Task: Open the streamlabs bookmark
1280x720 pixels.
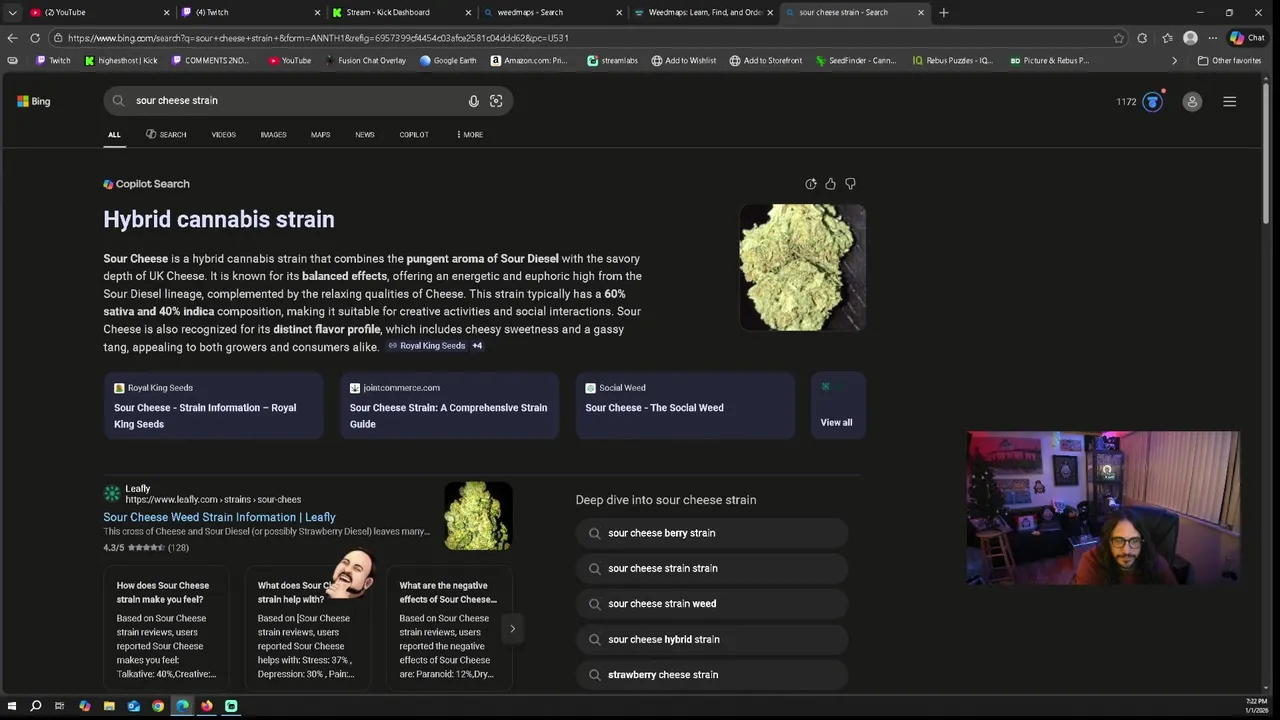Action: [612, 60]
